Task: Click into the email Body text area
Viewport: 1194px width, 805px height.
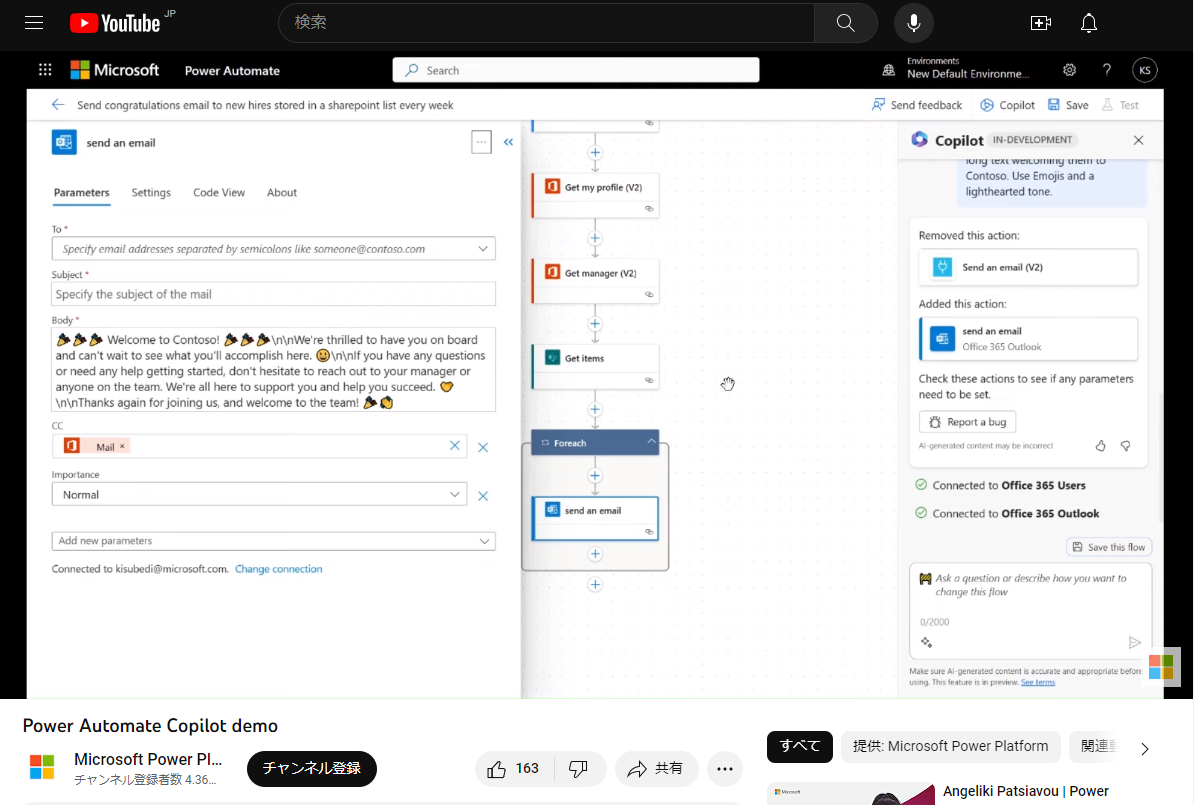Action: (x=273, y=370)
